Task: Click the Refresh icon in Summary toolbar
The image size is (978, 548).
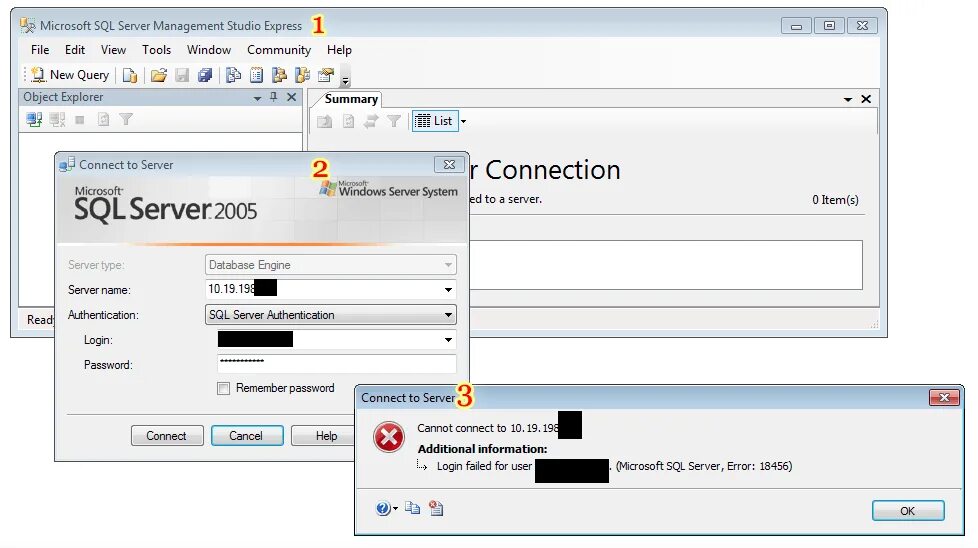Action: coord(349,121)
